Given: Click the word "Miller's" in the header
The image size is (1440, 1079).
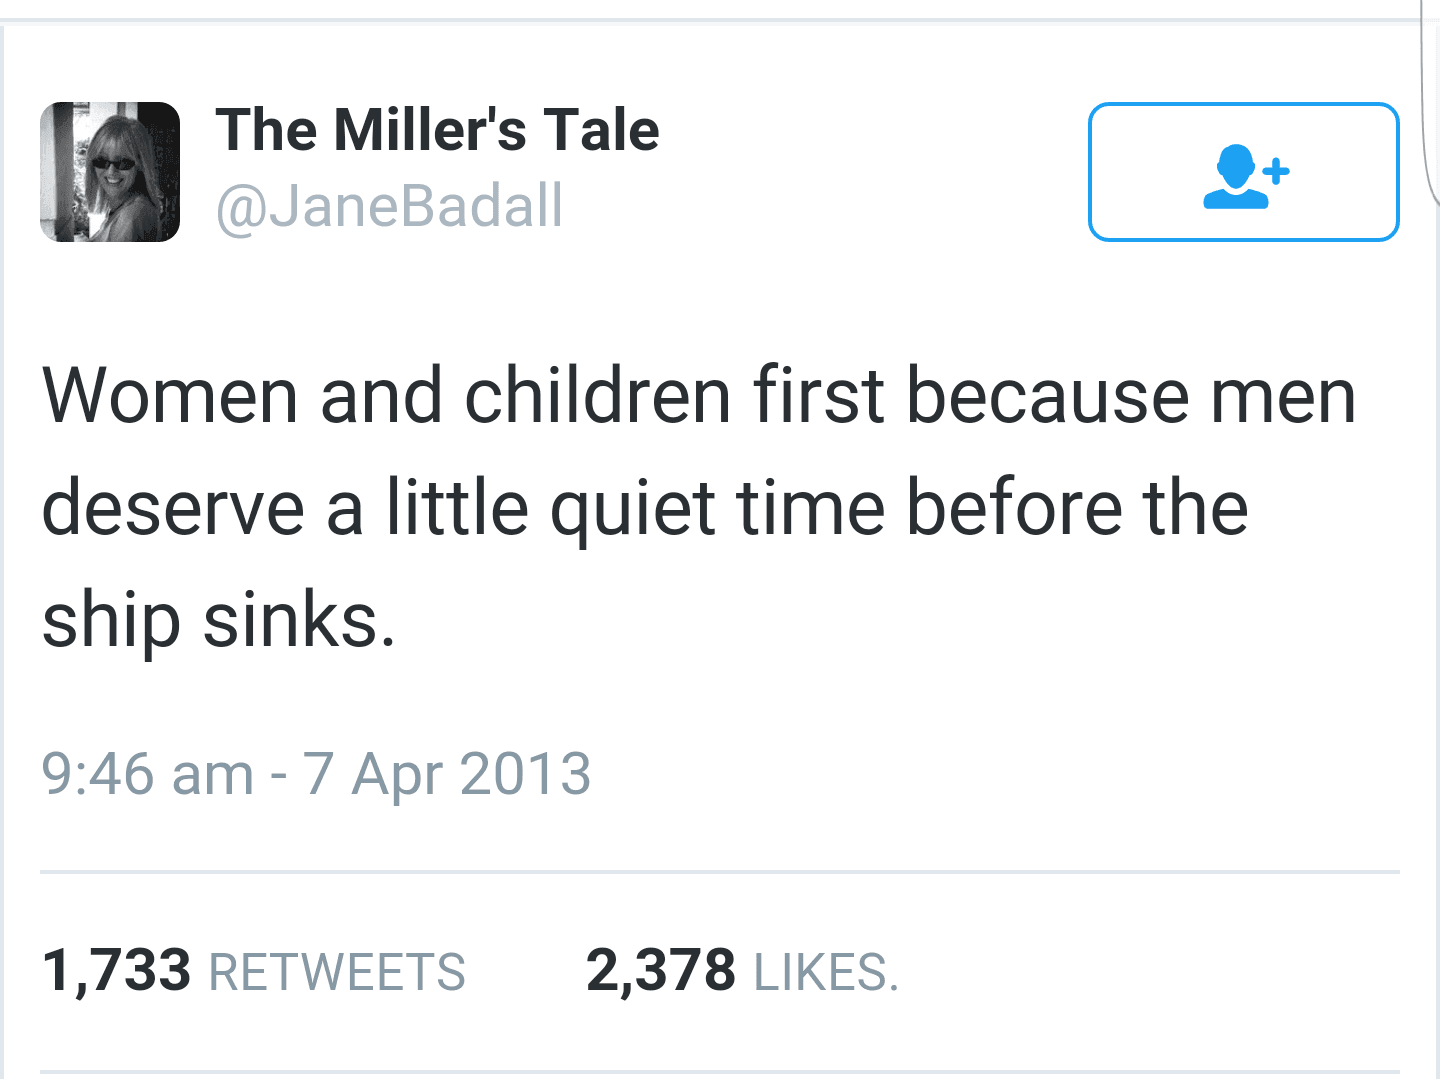Looking at the screenshot, I should coord(430,130).
